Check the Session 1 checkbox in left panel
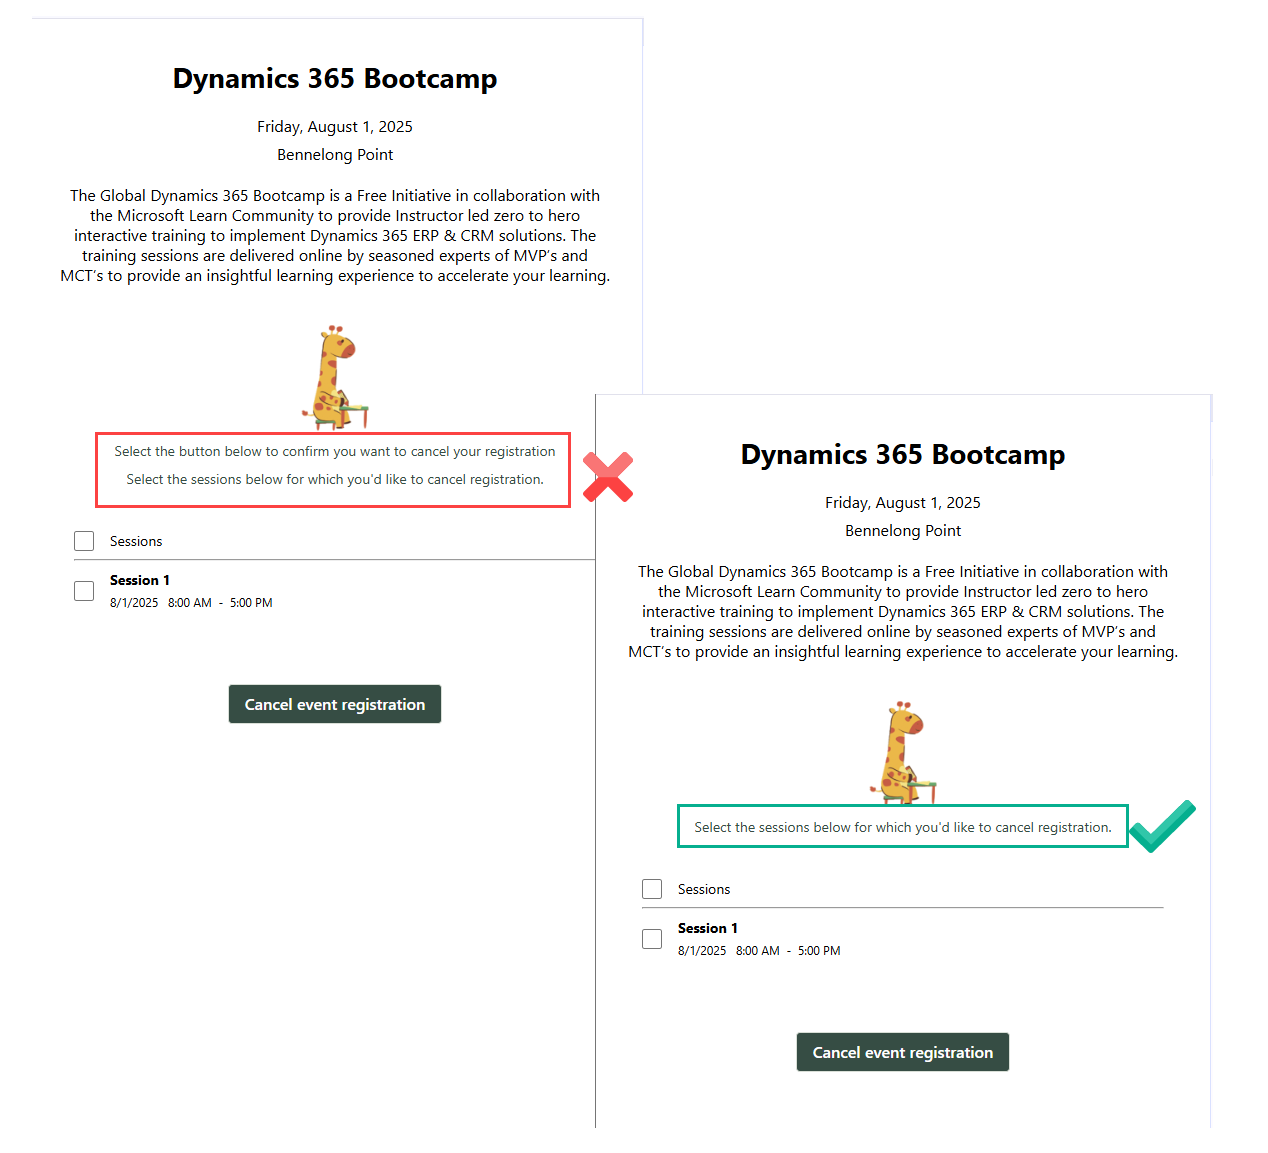 coord(84,591)
